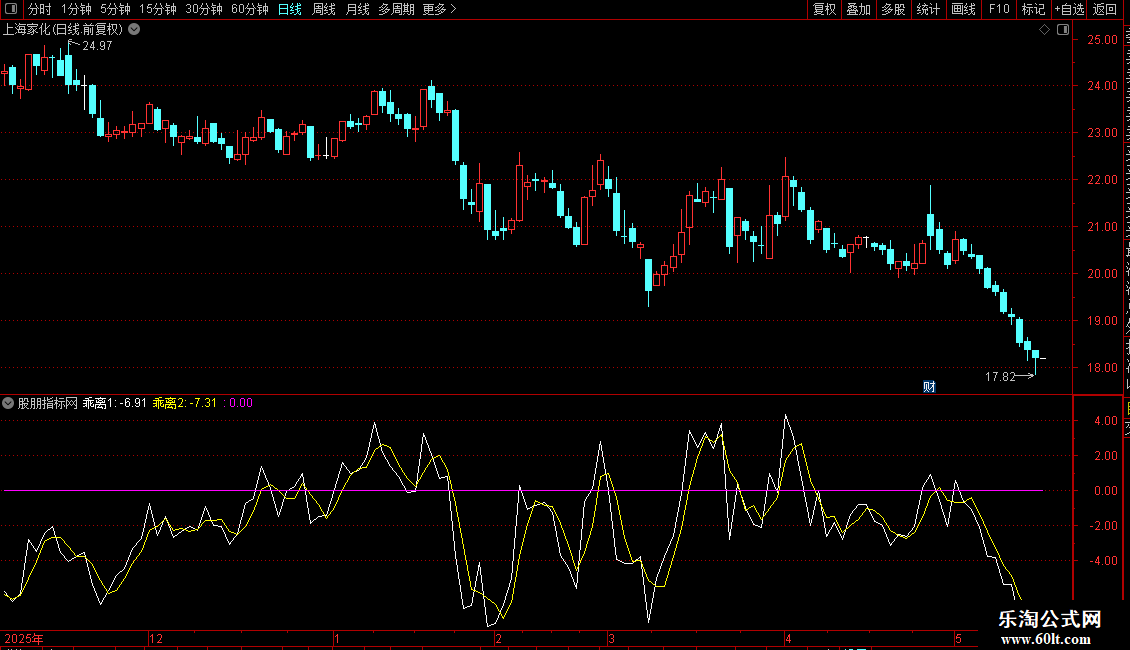
Task: Click the 财 financial marker
Action: click(929, 387)
